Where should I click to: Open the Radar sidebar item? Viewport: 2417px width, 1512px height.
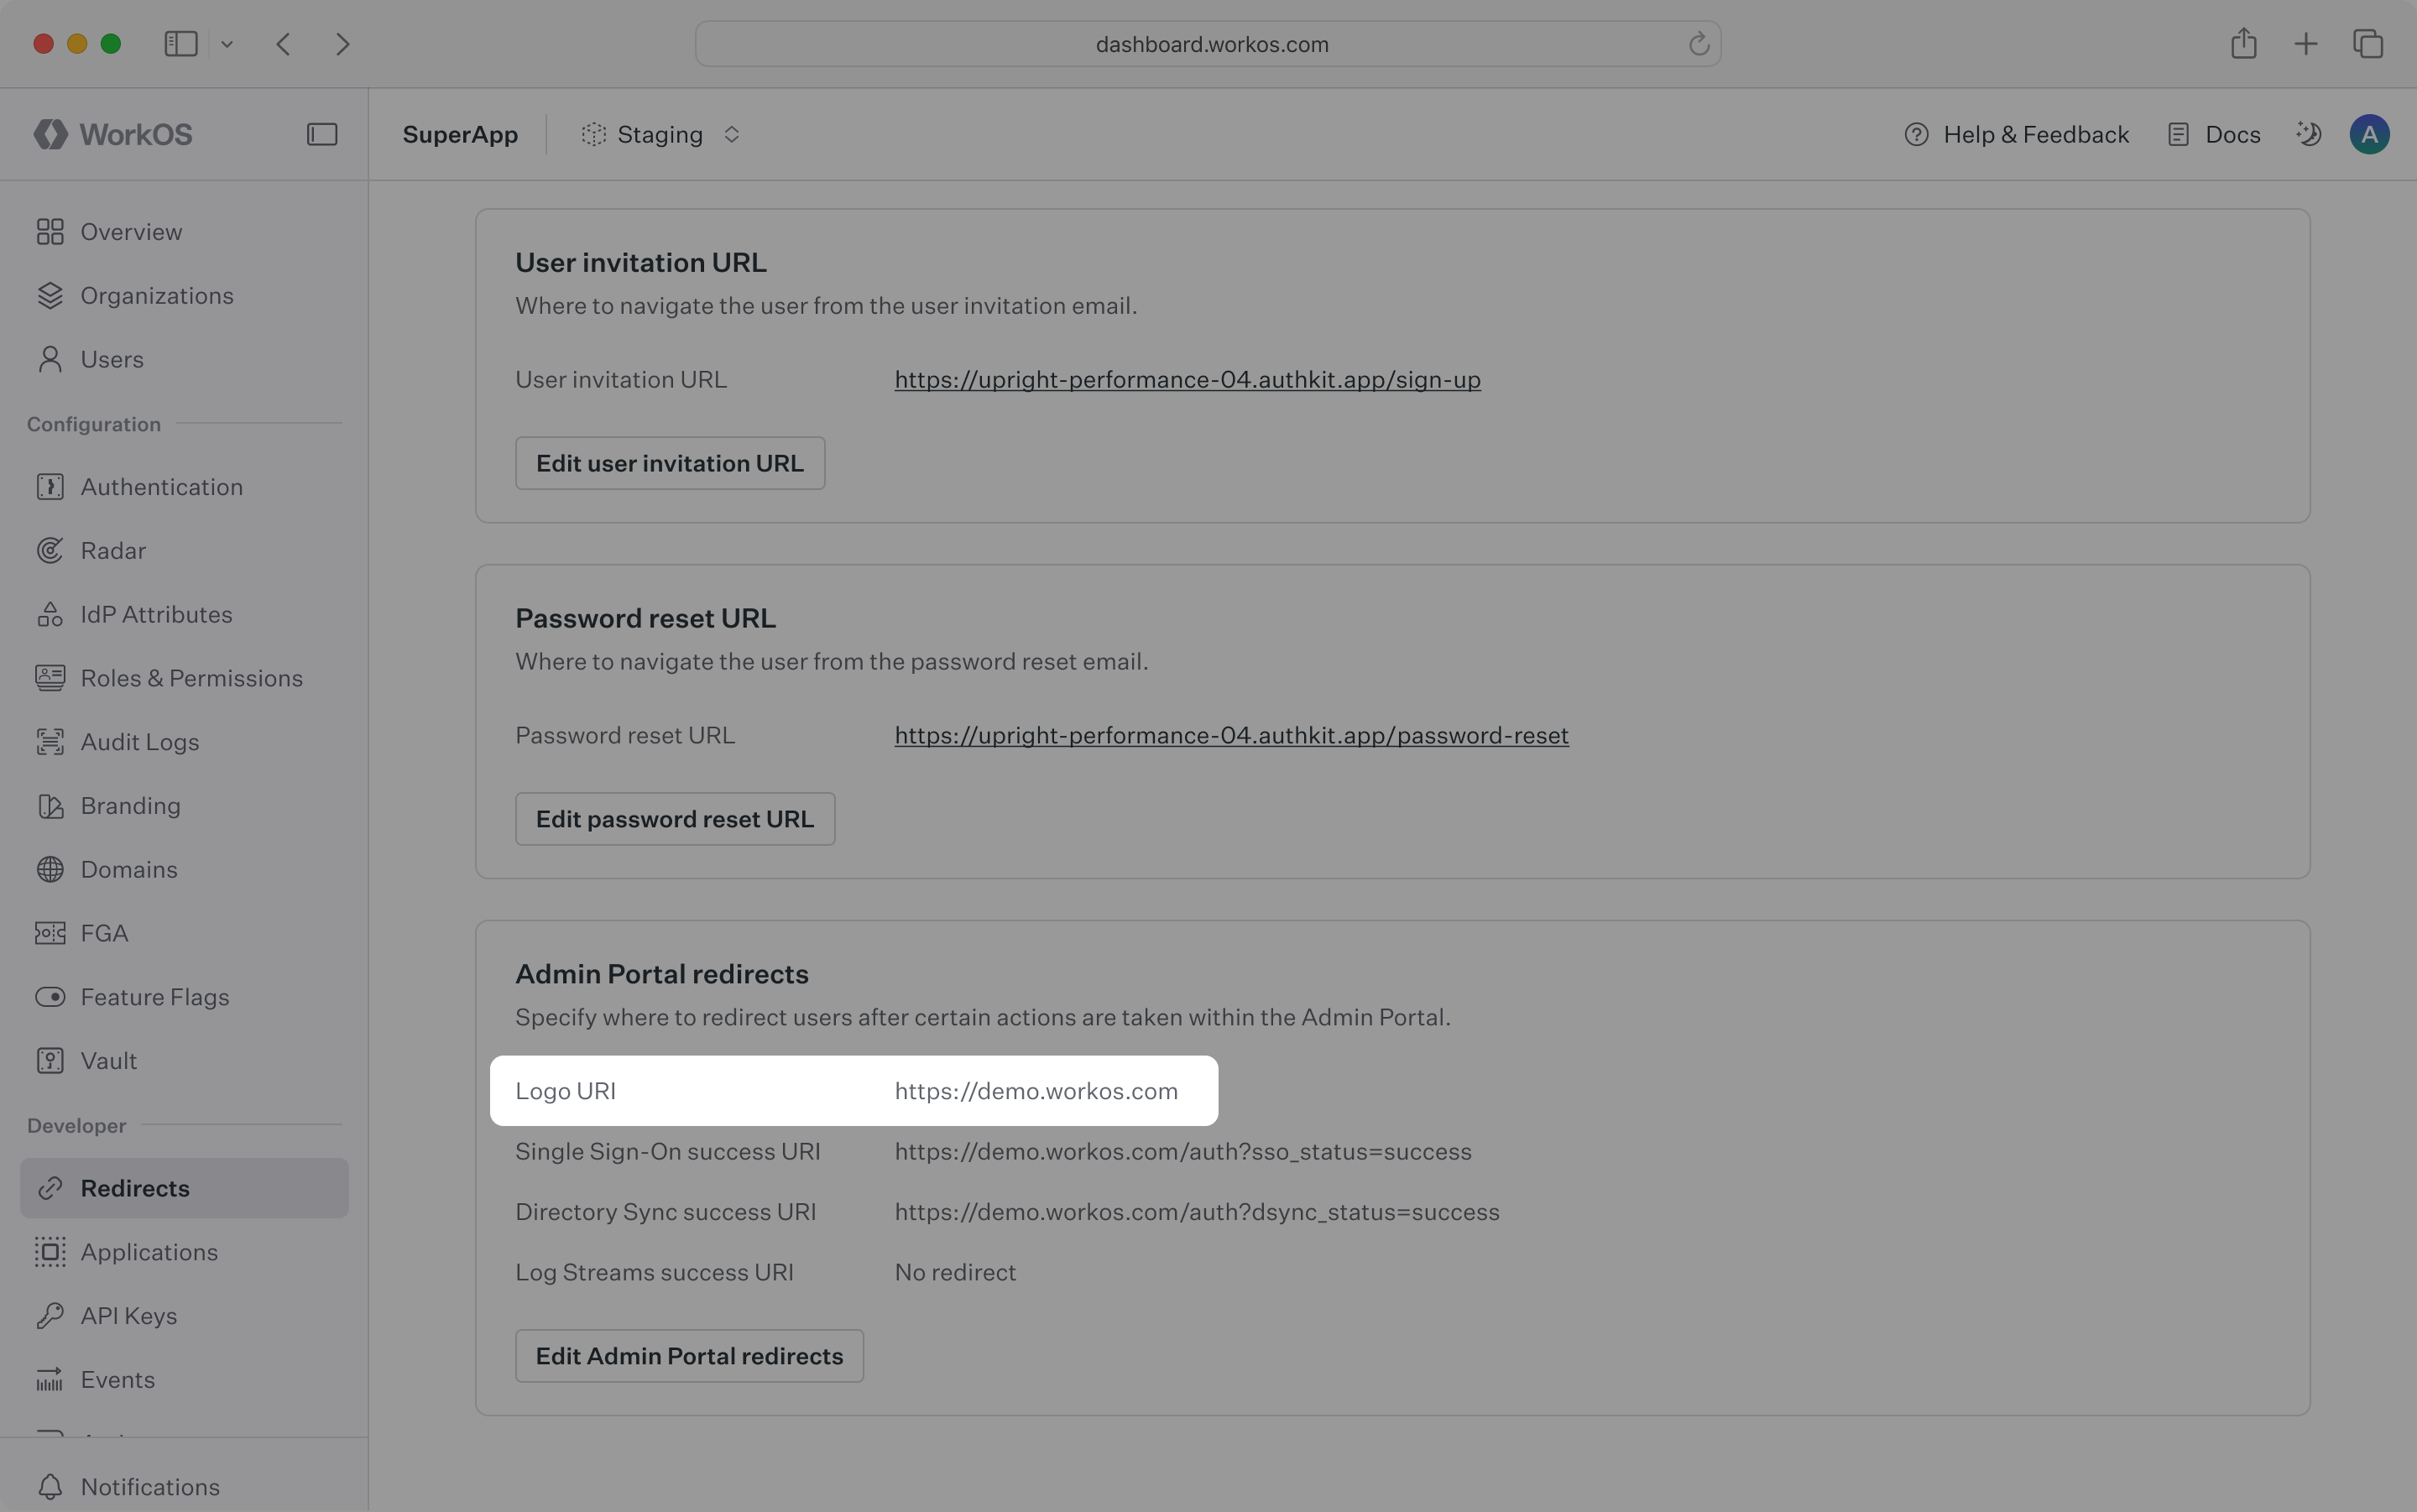pyautogui.click(x=112, y=551)
